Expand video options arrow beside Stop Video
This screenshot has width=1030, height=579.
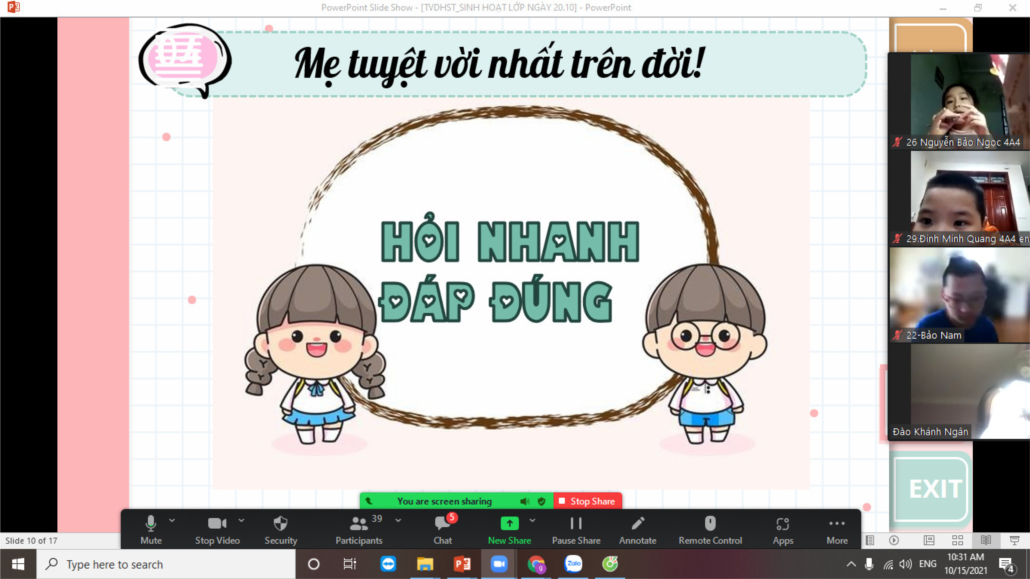pyautogui.click(x=241, y=520)
